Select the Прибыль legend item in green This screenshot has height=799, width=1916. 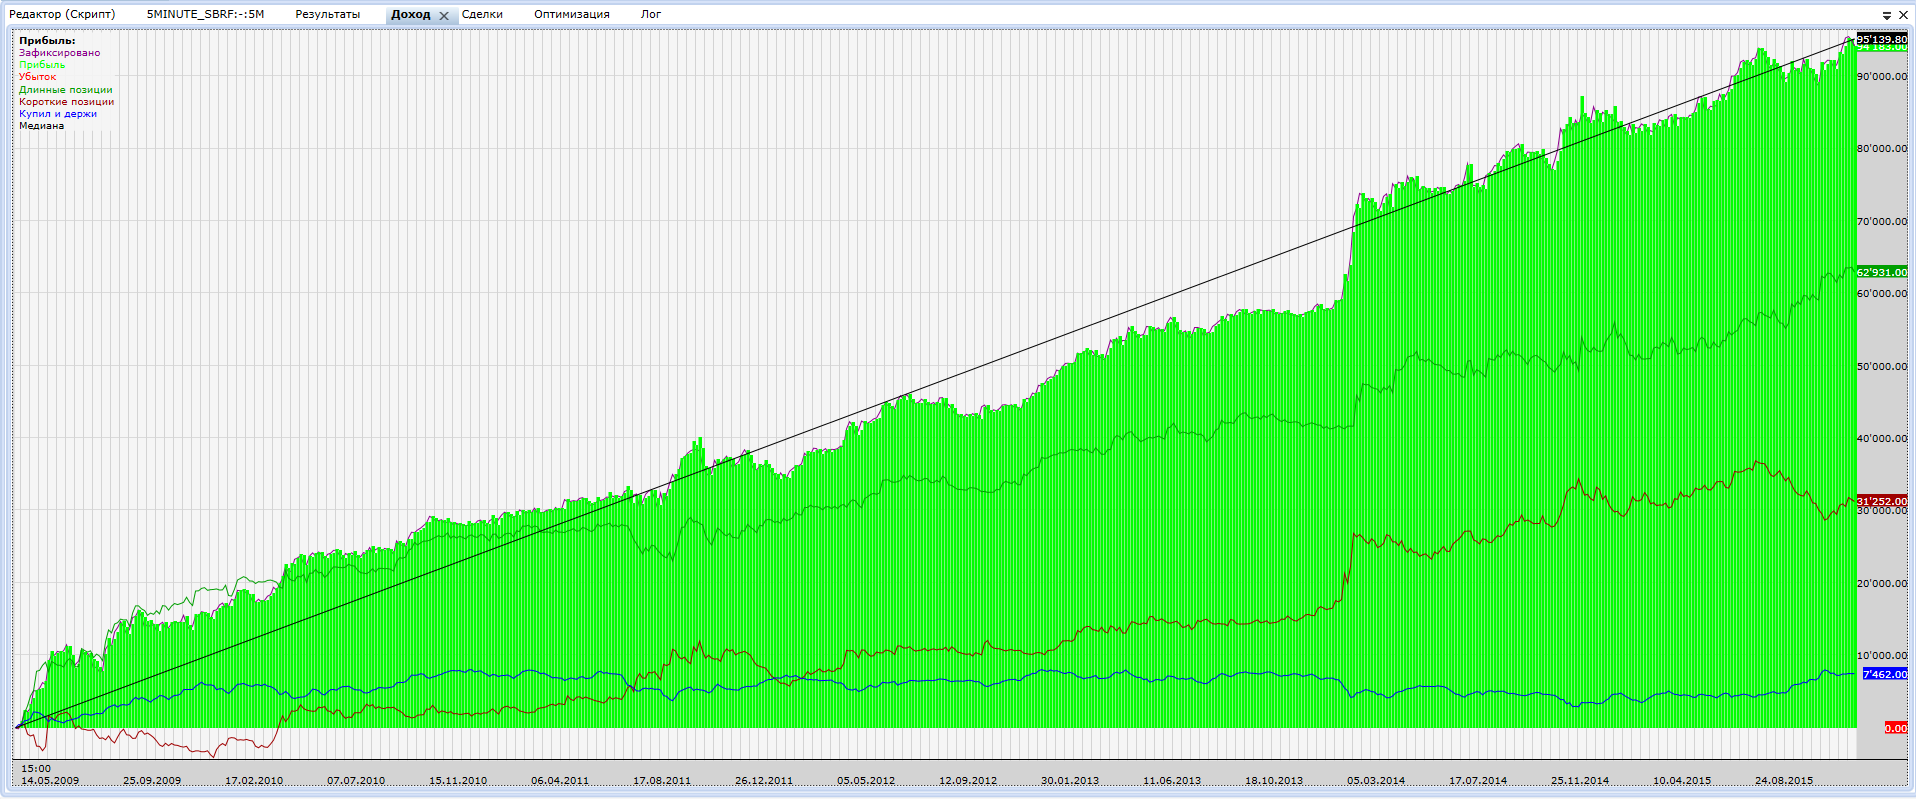click(x=42, y=64)
